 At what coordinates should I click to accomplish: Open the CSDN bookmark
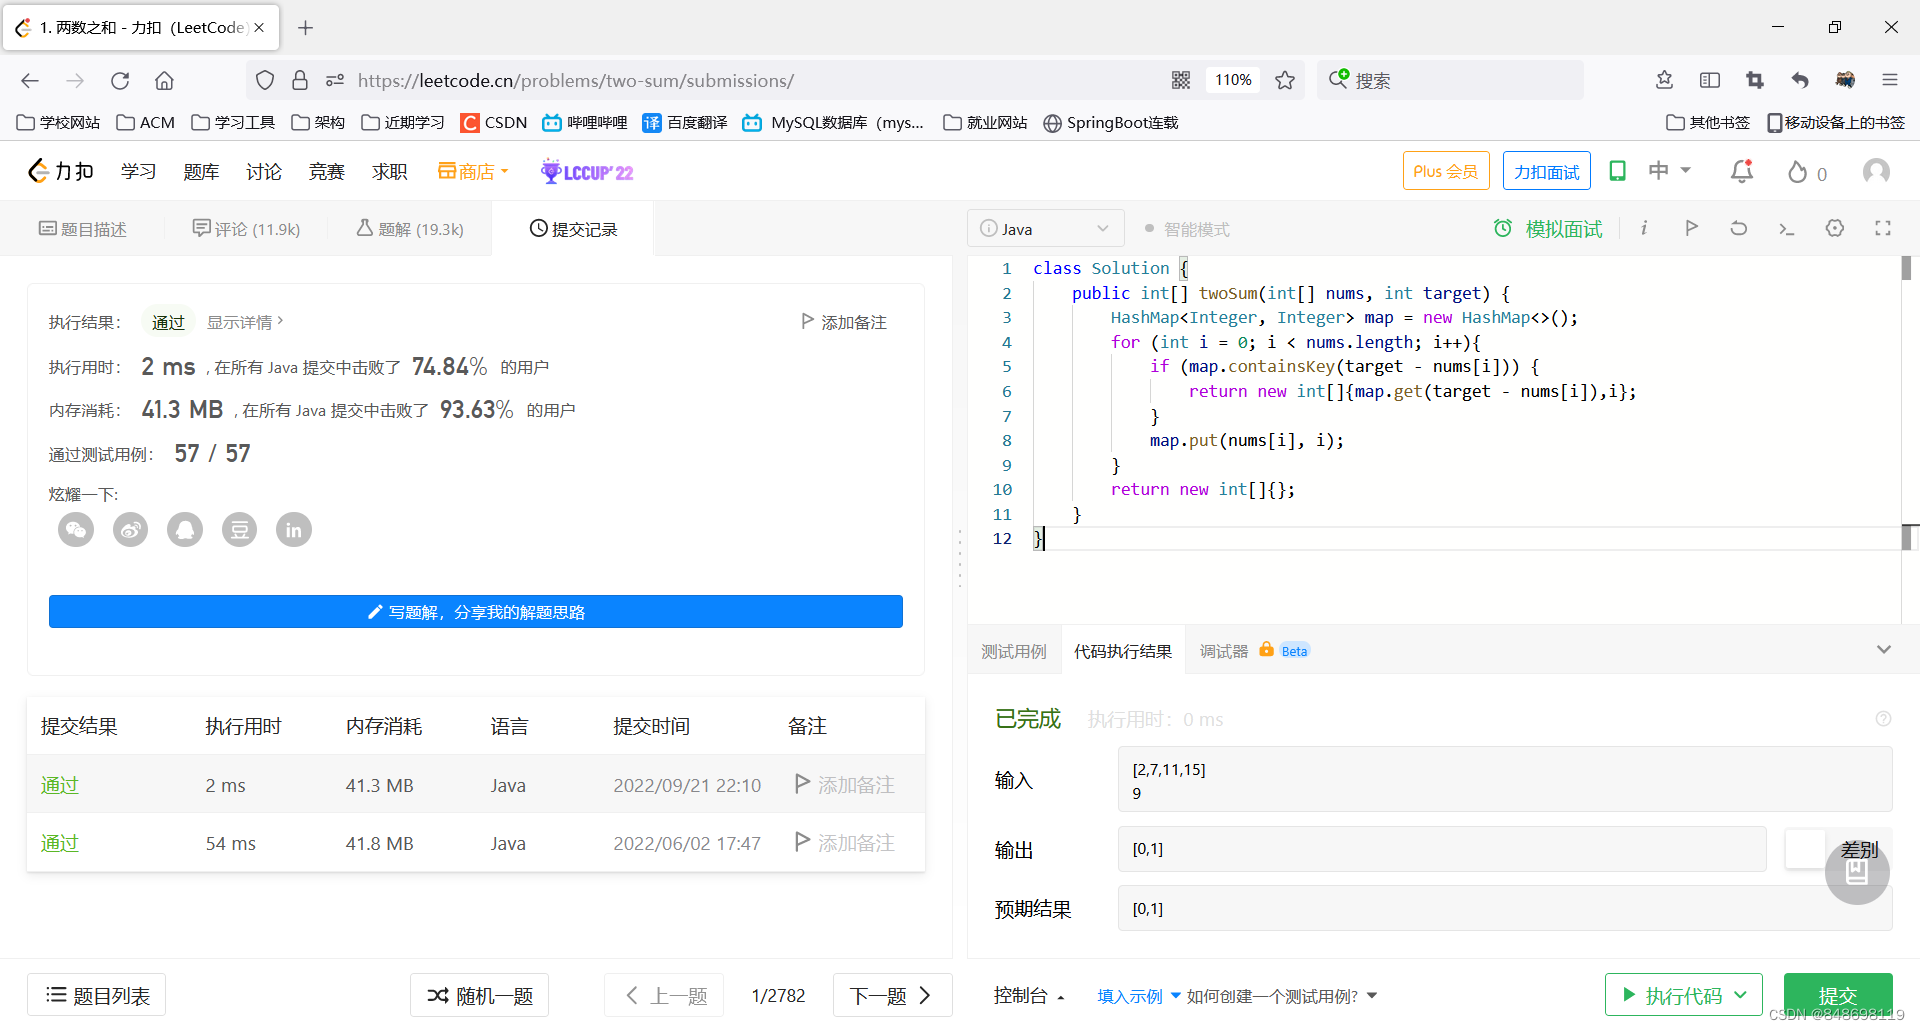(494, 122)
